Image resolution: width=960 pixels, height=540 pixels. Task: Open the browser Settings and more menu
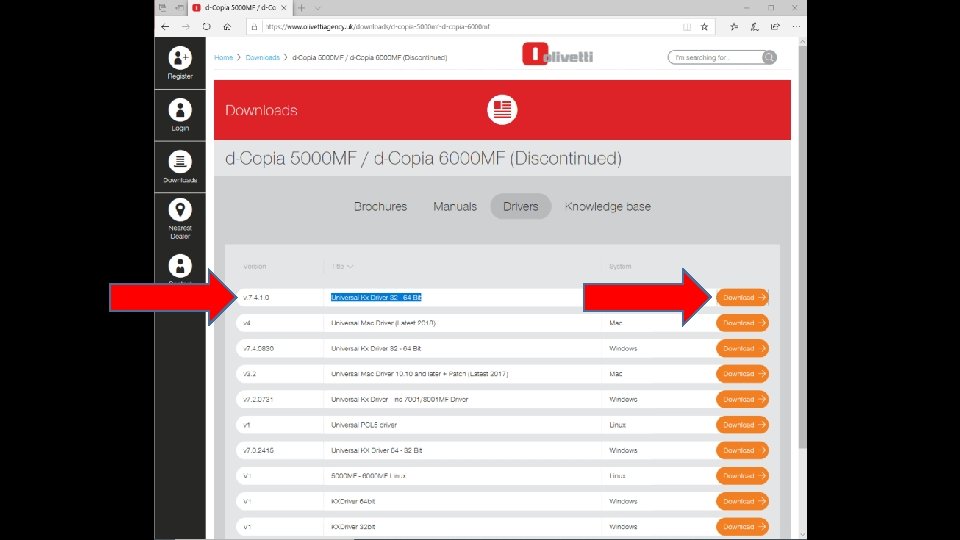(x=796, y=27)
